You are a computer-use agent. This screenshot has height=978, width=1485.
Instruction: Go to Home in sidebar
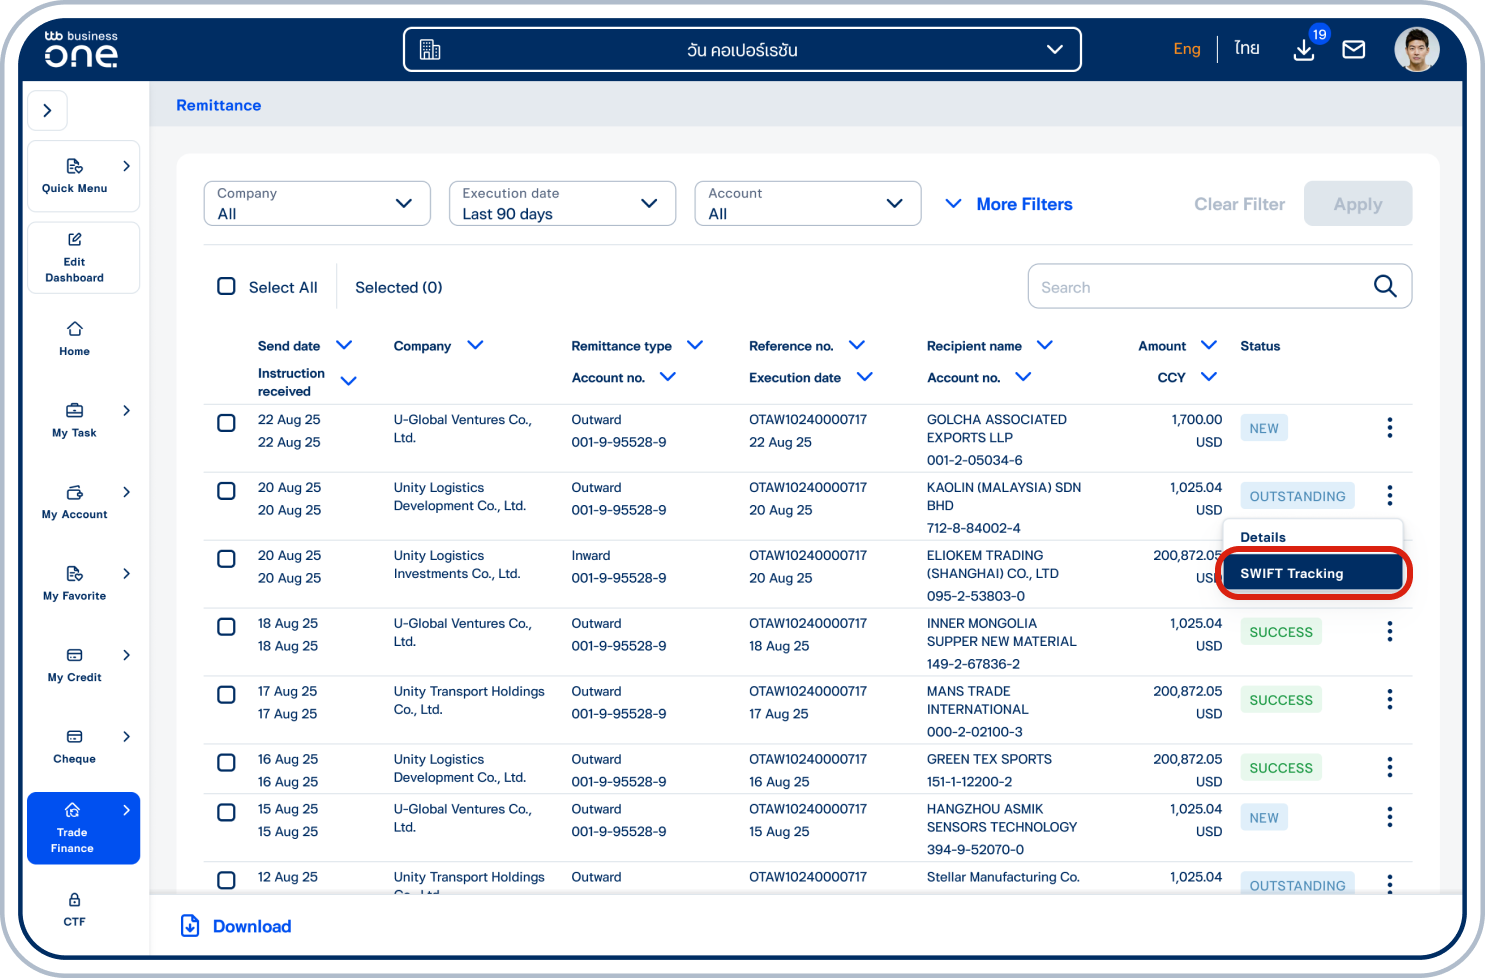[x=75, y=338]
